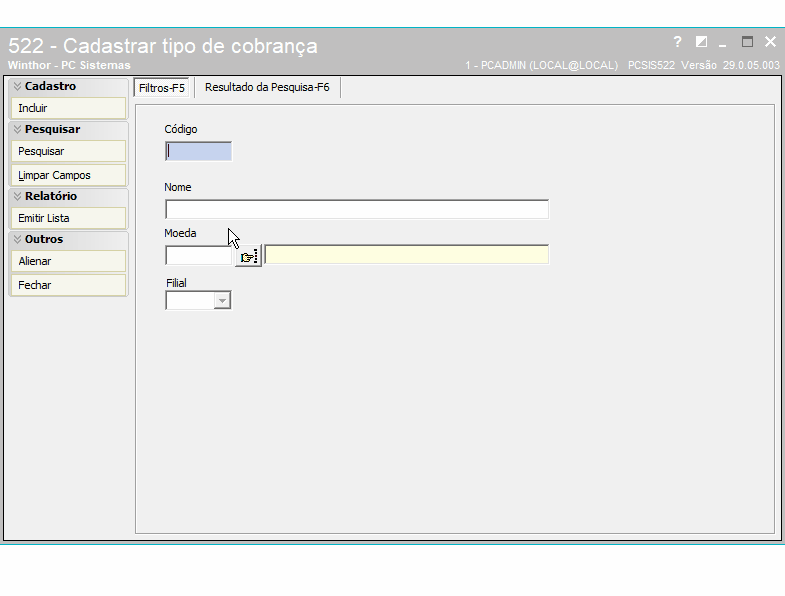The image size is (785, 596).
Task: Collapse the Cadastro section chevron
Action: [x=18, y=86]
